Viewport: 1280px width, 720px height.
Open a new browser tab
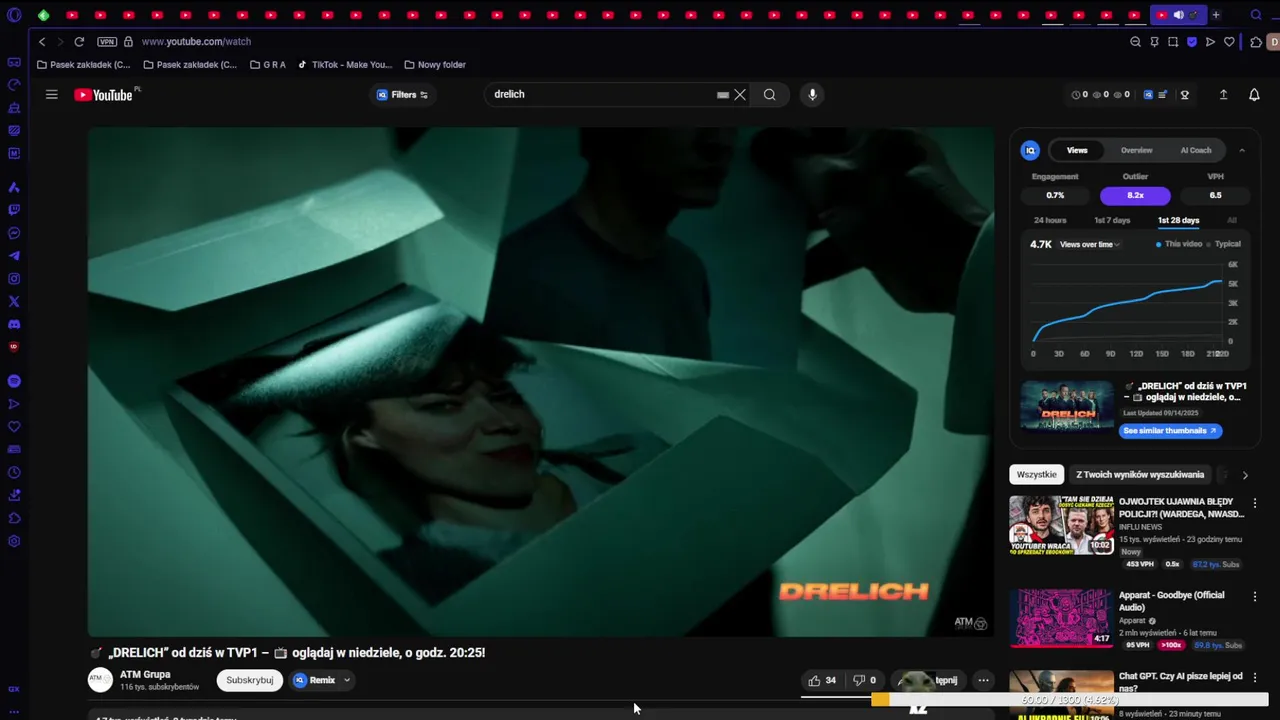1216,15
